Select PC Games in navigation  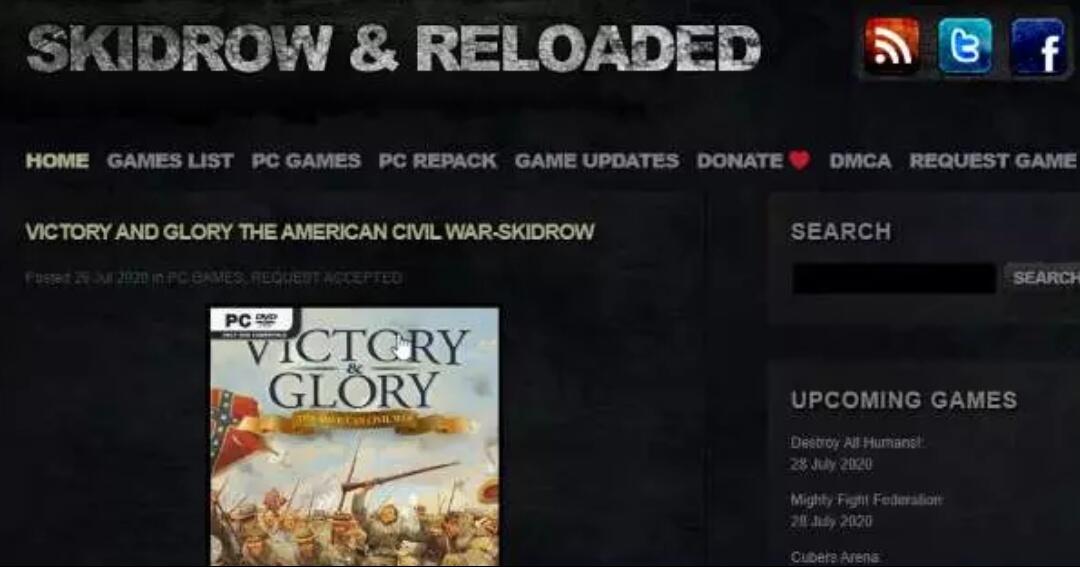[x=306, y=161]
